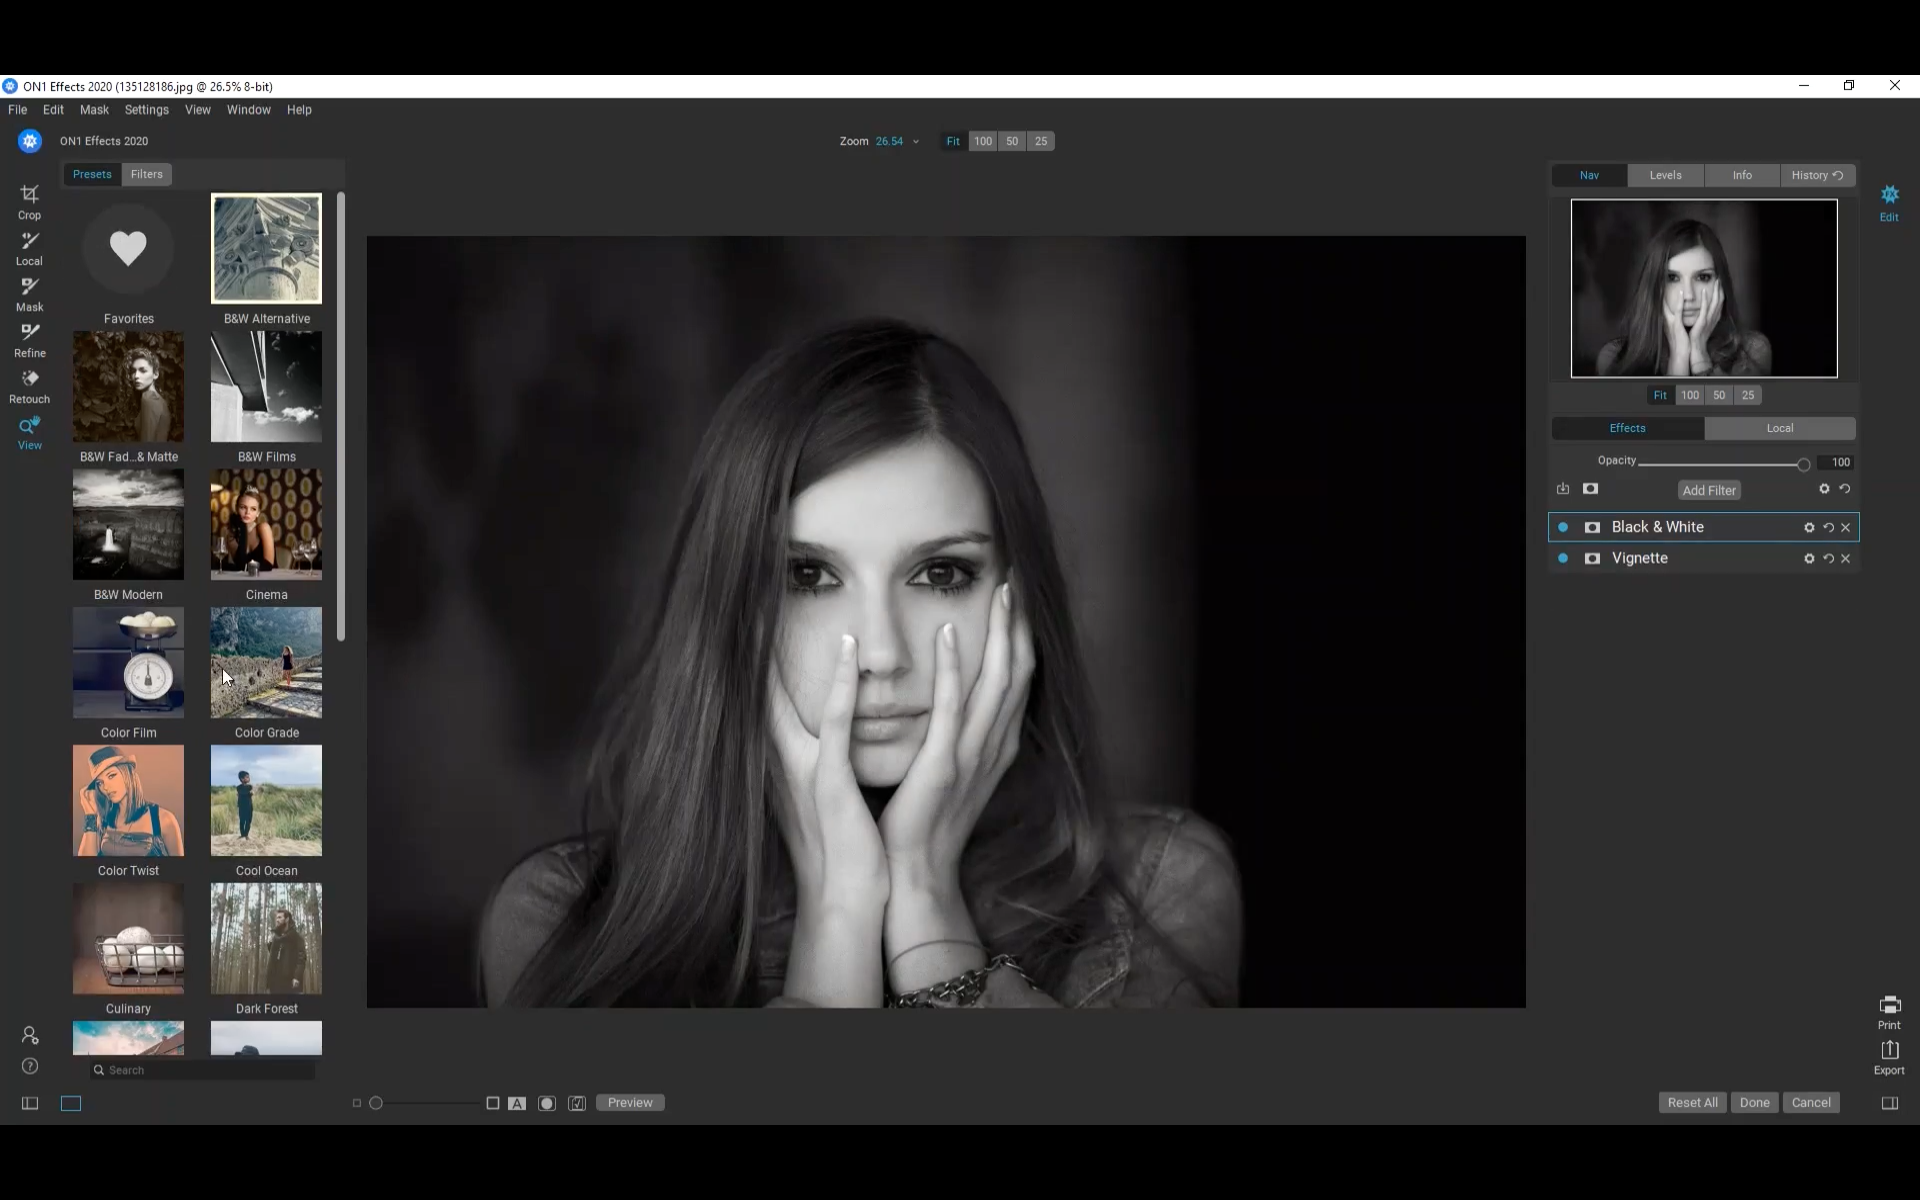The image size is (1920, 1200).
Task: Select the Retouch tool
Action: [x=29, y=385]
